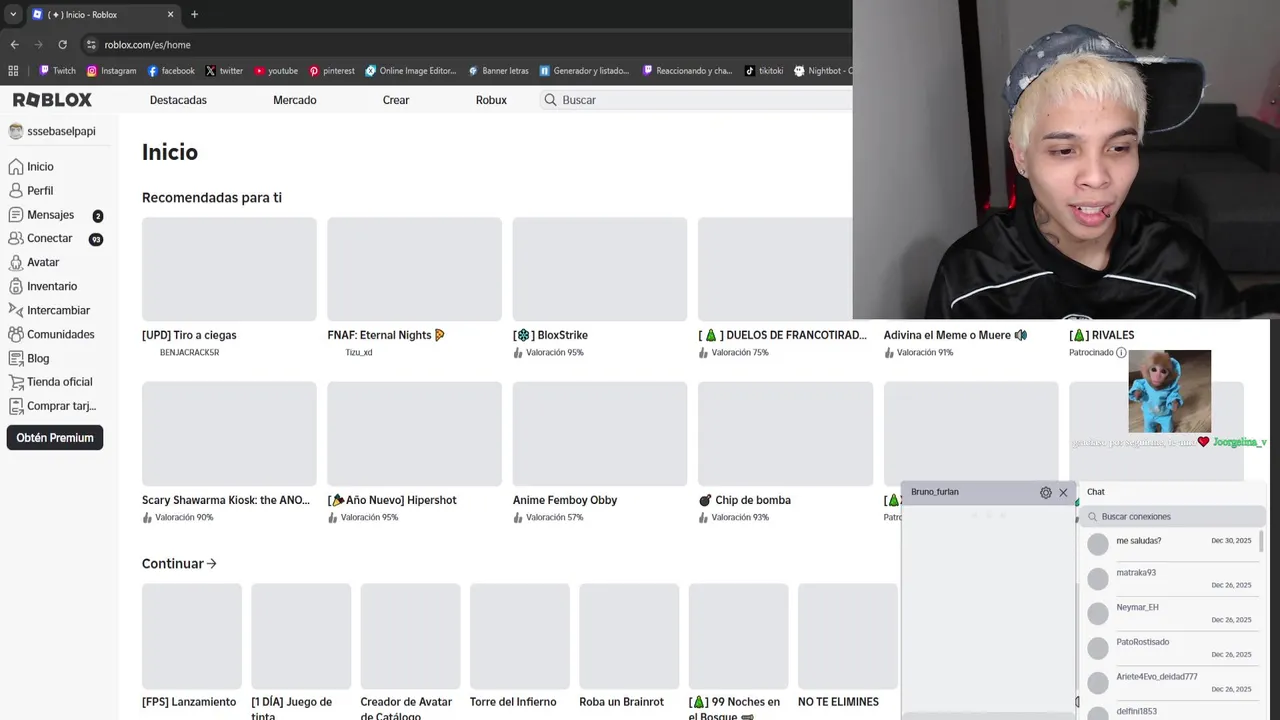Open Chip de bomba game card
1280x720 pixels.
(785, 452)
